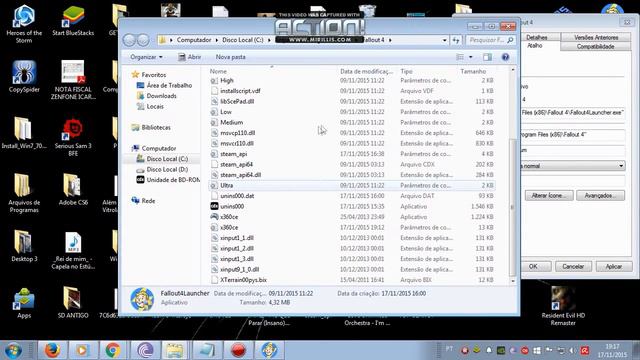Click target path field in properties dialog

tap(573, 113)
